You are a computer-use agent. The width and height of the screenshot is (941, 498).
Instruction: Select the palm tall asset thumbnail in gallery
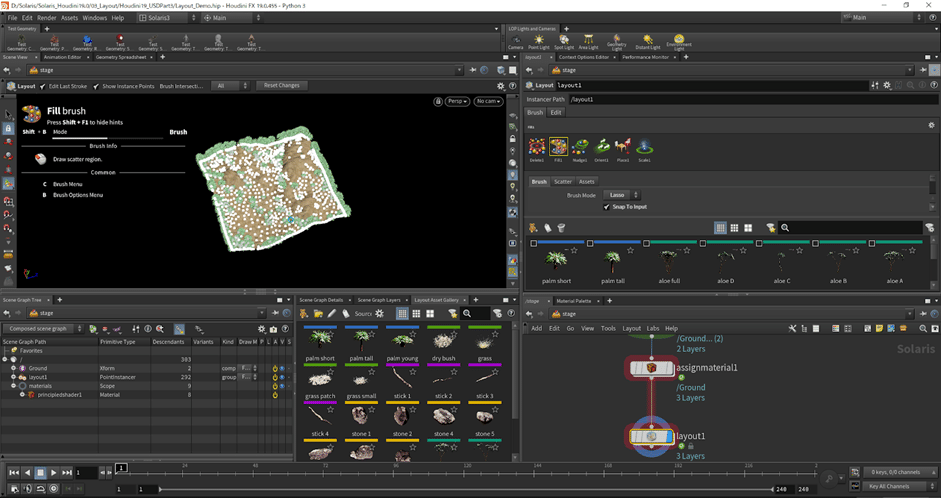pyautogui.click(x=361, y=340)
